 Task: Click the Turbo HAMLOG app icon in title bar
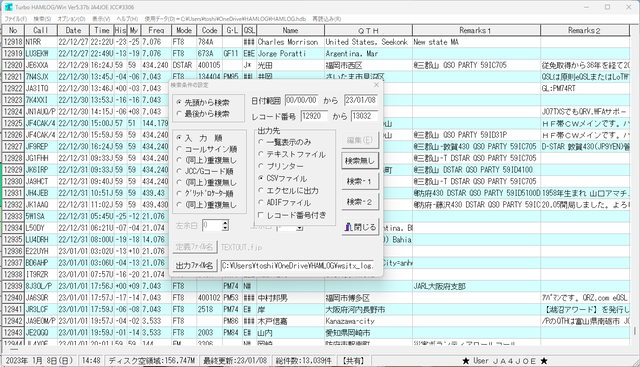(x=8, y=7)
